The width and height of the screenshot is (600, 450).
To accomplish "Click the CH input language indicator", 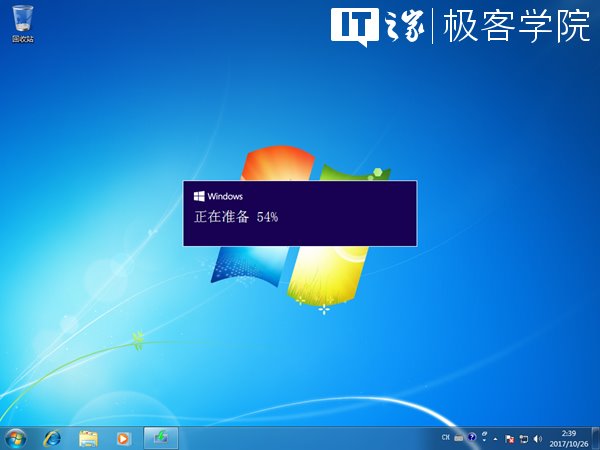I will (x=445, y=437).
